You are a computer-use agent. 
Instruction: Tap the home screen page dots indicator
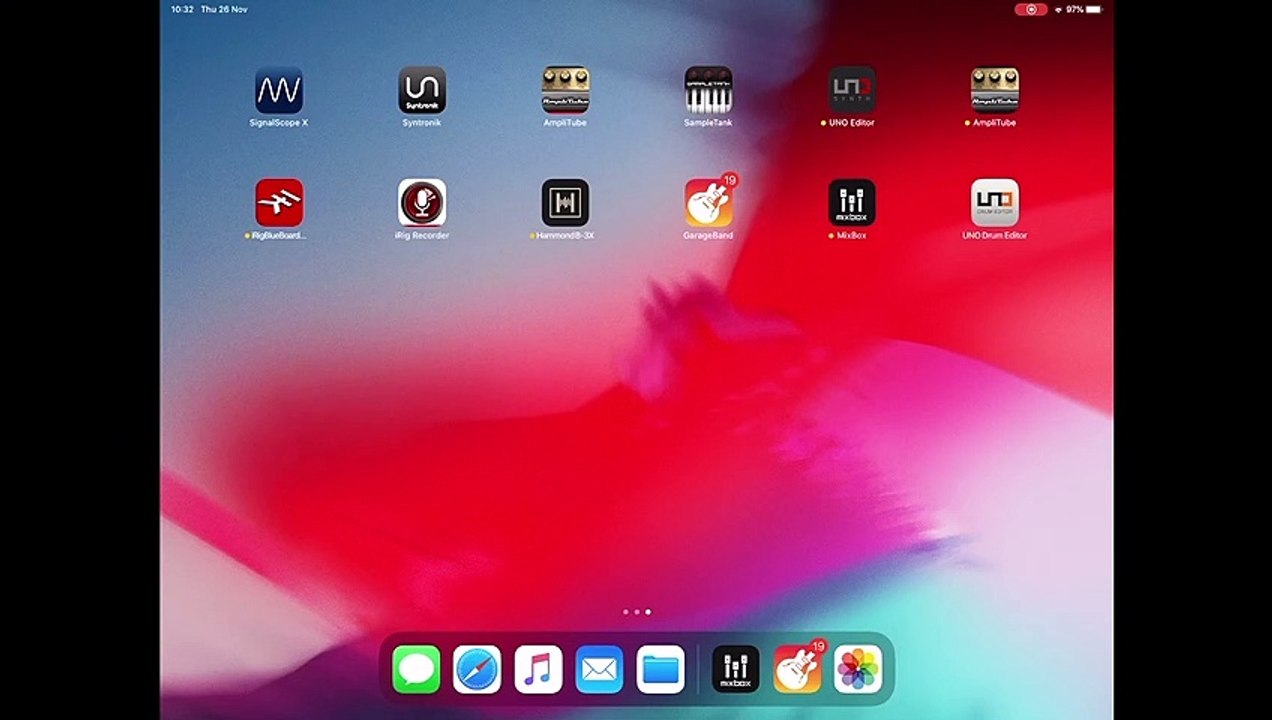coord(637,611)
